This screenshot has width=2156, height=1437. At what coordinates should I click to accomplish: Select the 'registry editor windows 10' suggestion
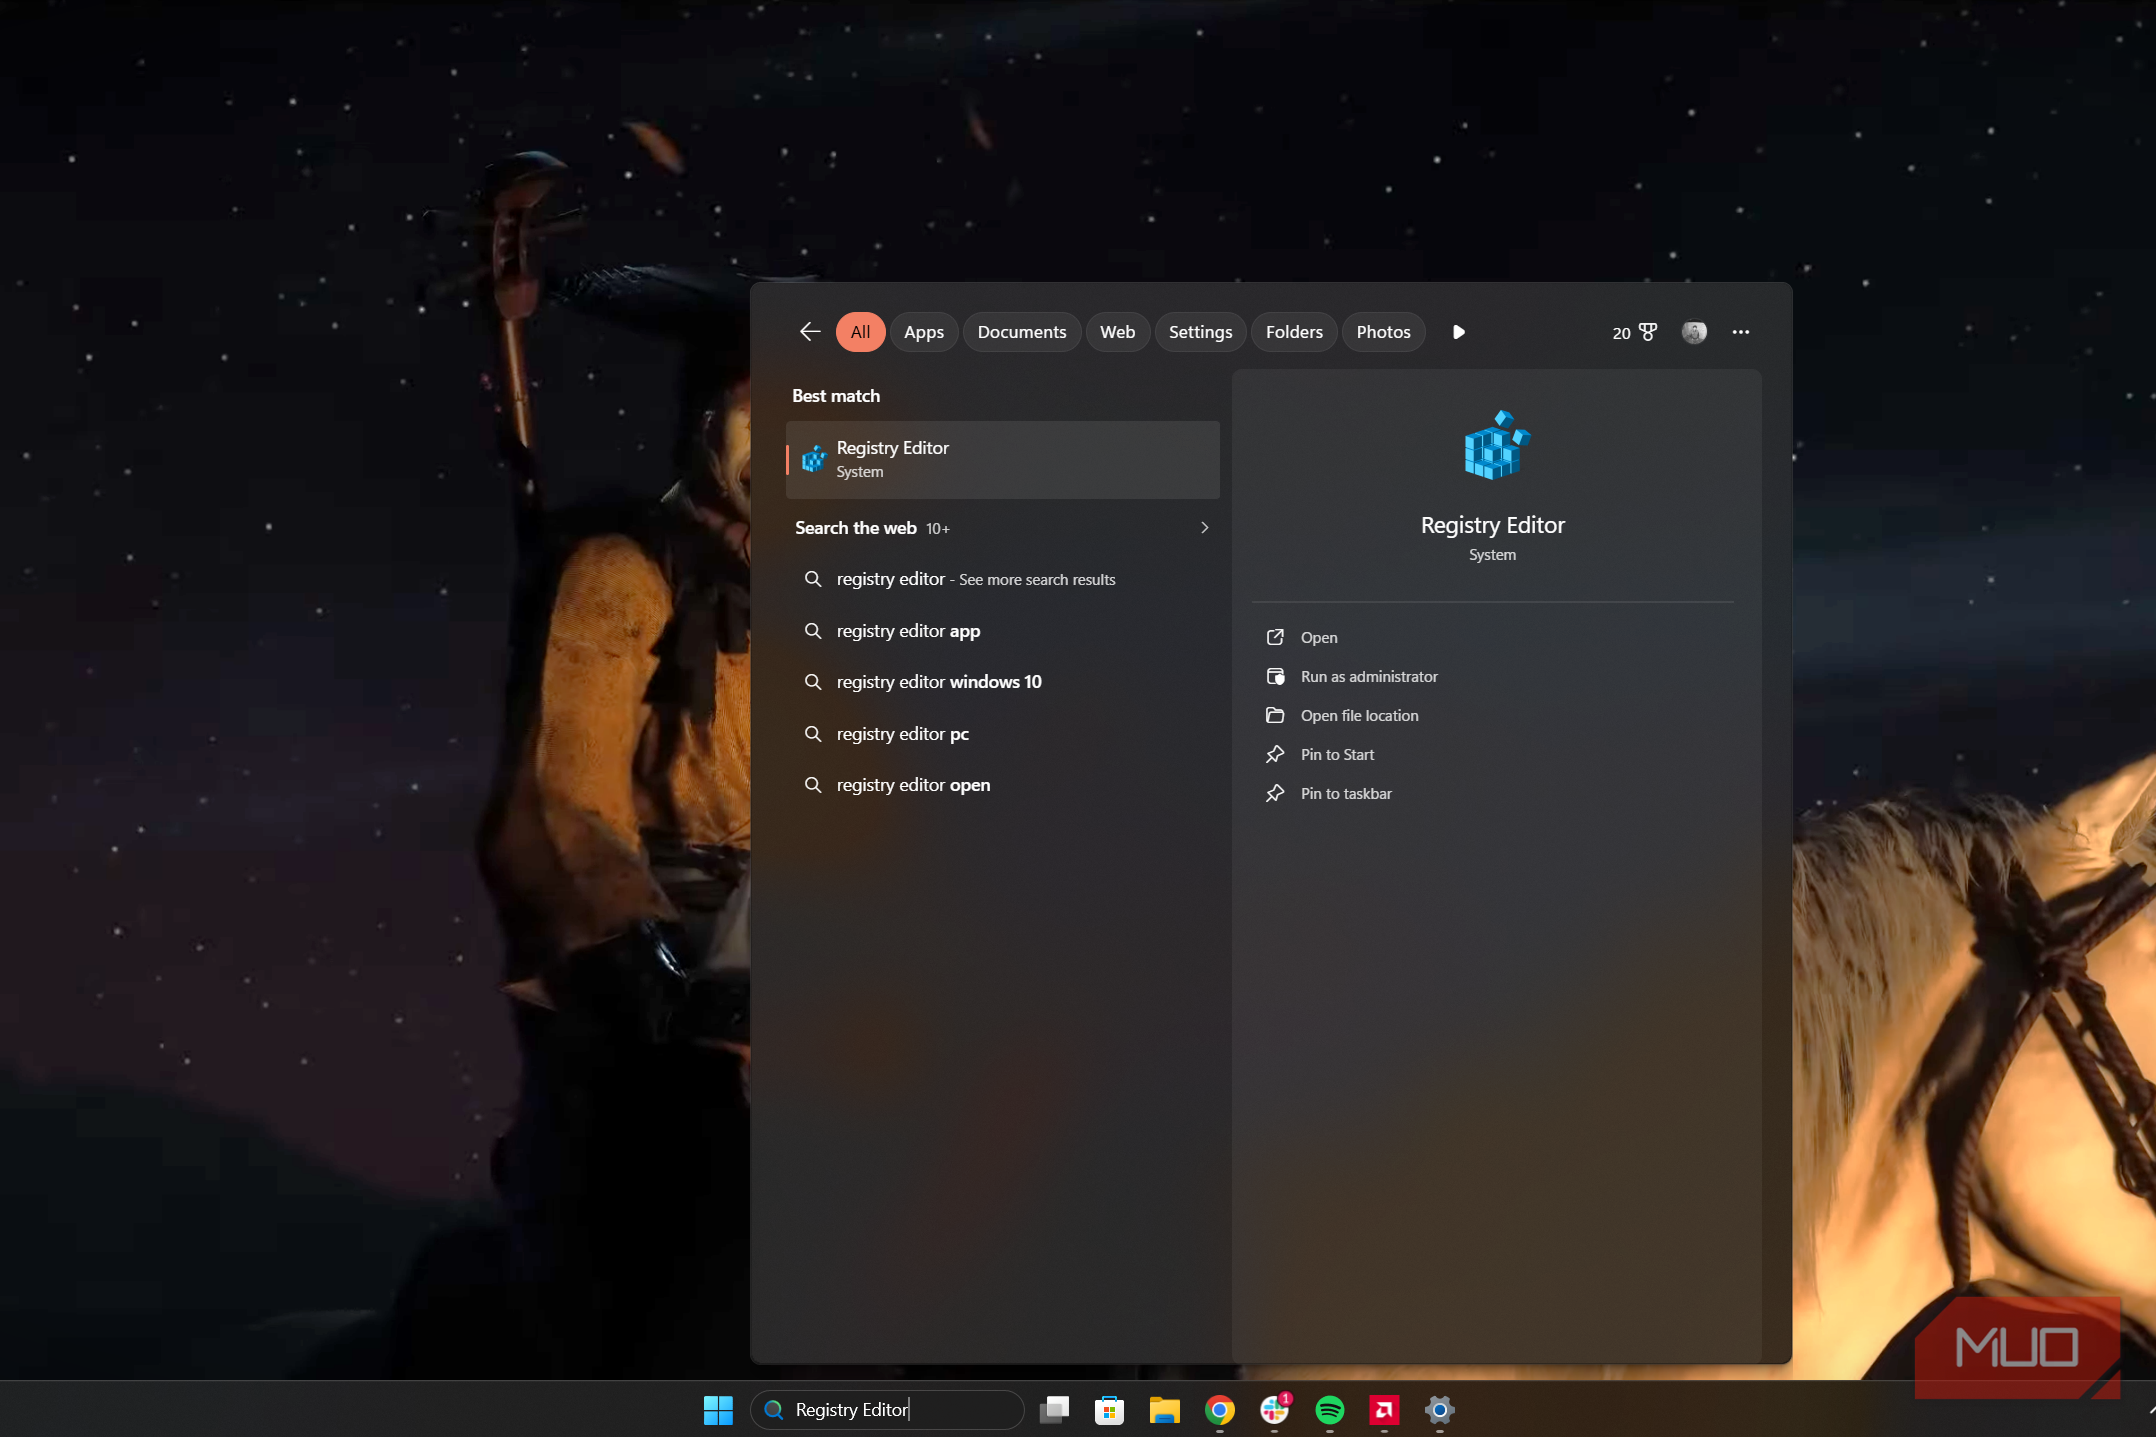[1002, 682]
